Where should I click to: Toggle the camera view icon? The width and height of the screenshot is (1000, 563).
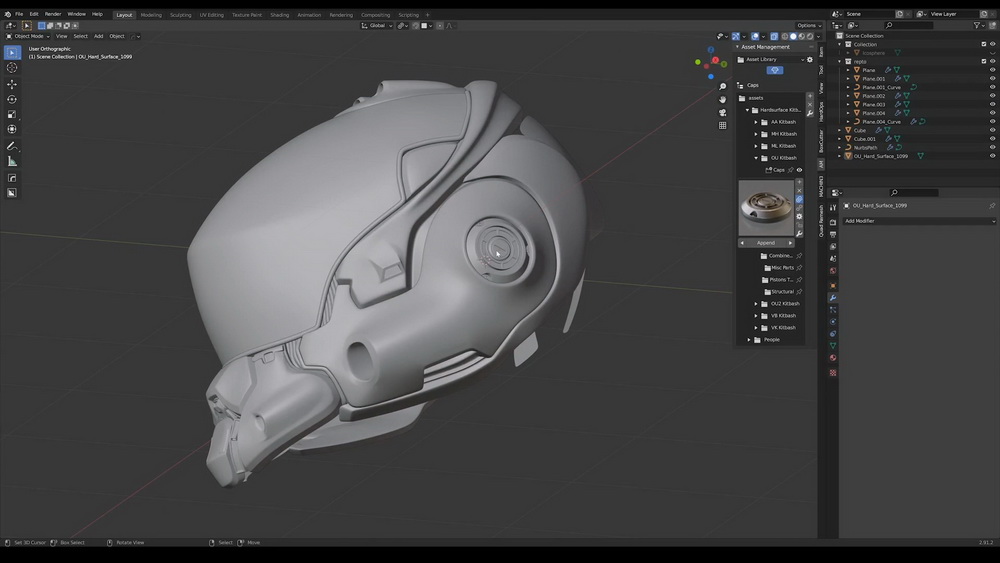click(x=723, y=113)
